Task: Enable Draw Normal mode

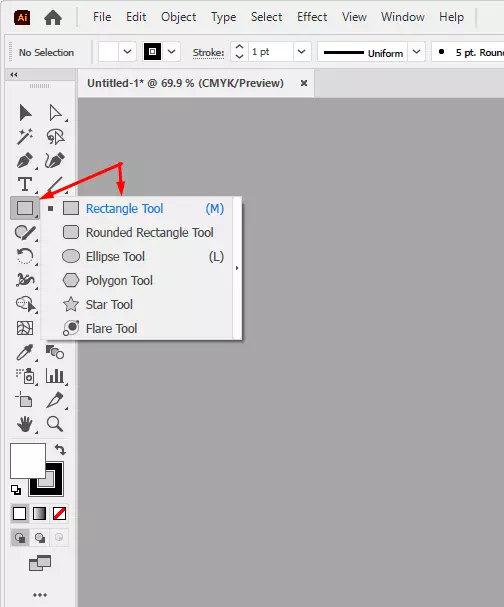Action: 20,538
